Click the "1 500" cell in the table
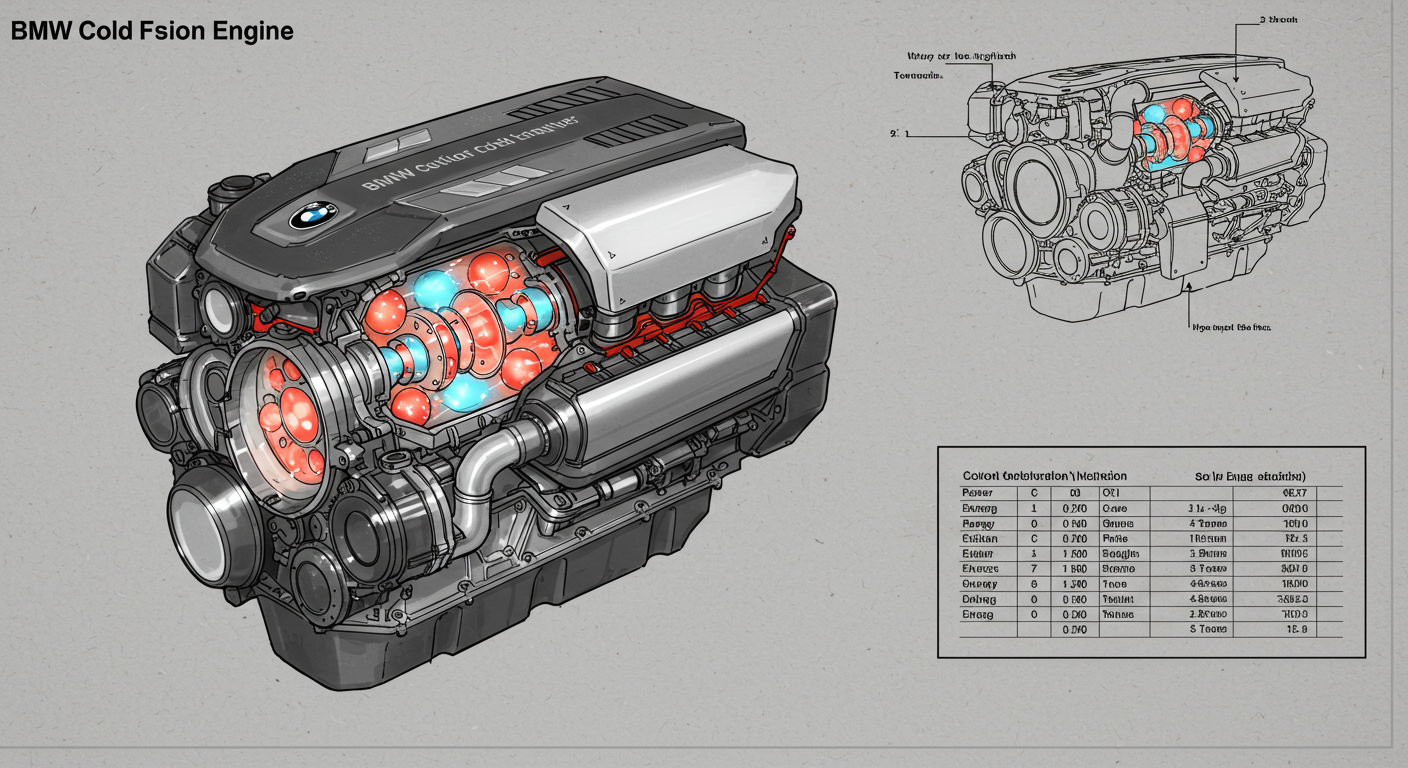 tap(1074, 552)
